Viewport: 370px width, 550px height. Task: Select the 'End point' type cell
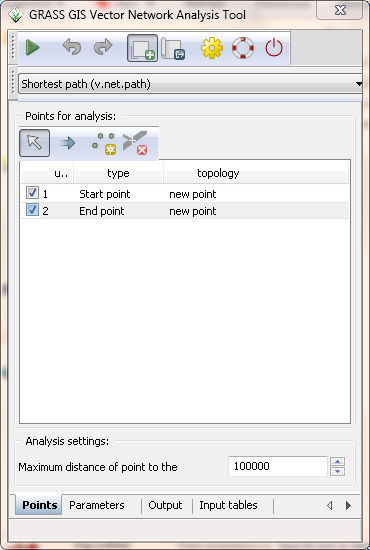point(102,211)
